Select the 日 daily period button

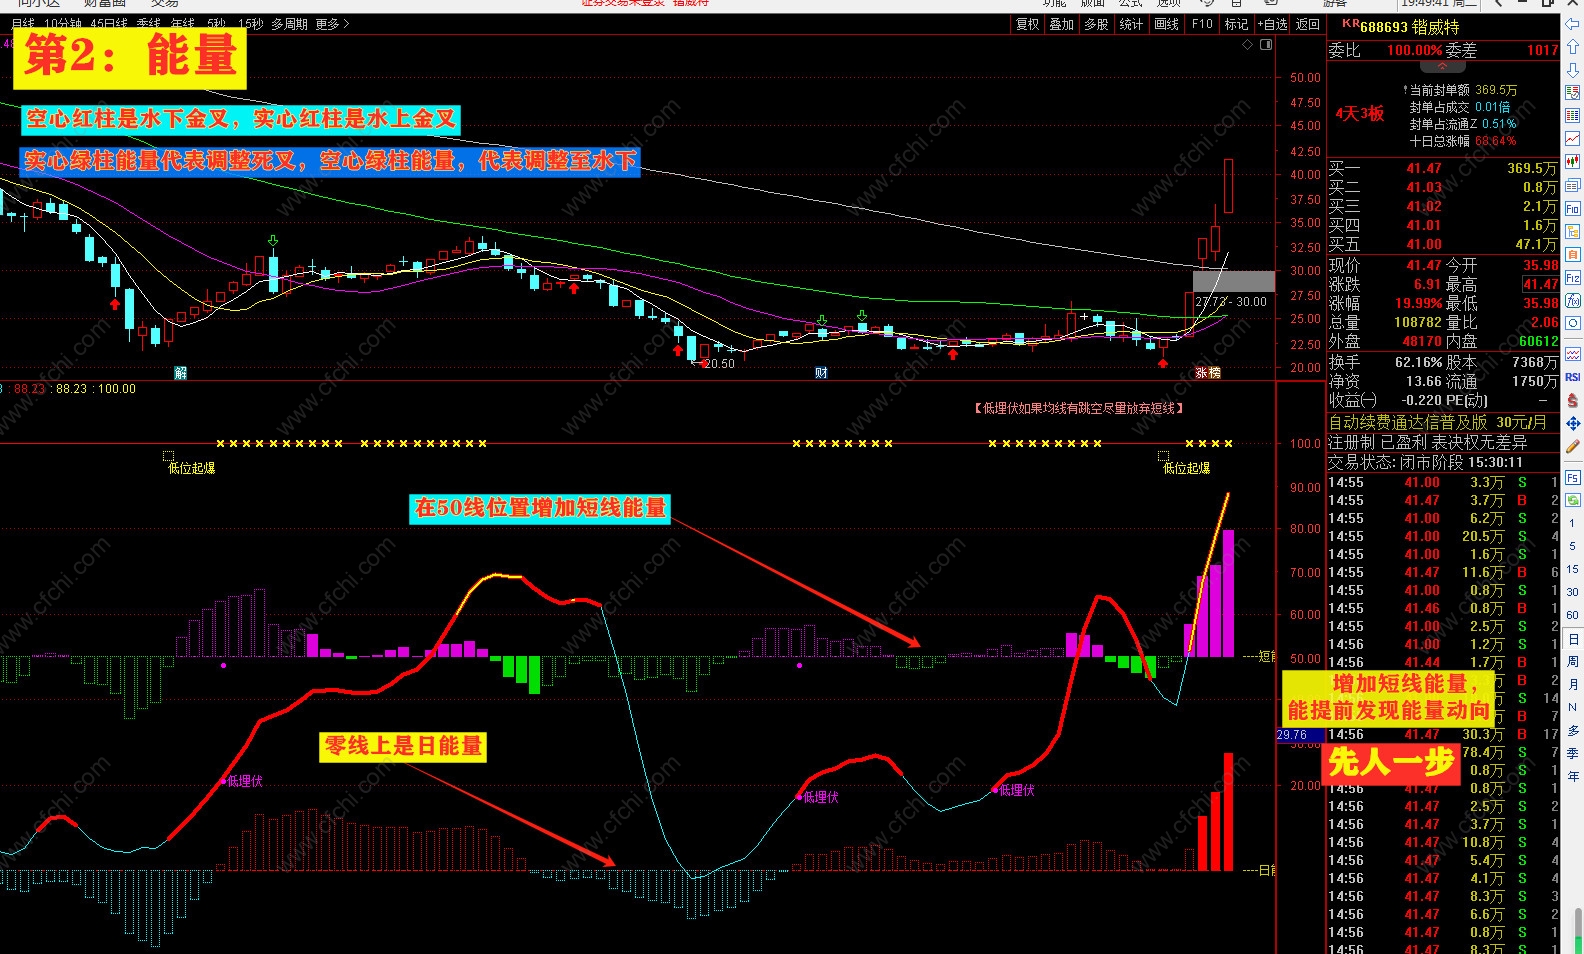1572,639
